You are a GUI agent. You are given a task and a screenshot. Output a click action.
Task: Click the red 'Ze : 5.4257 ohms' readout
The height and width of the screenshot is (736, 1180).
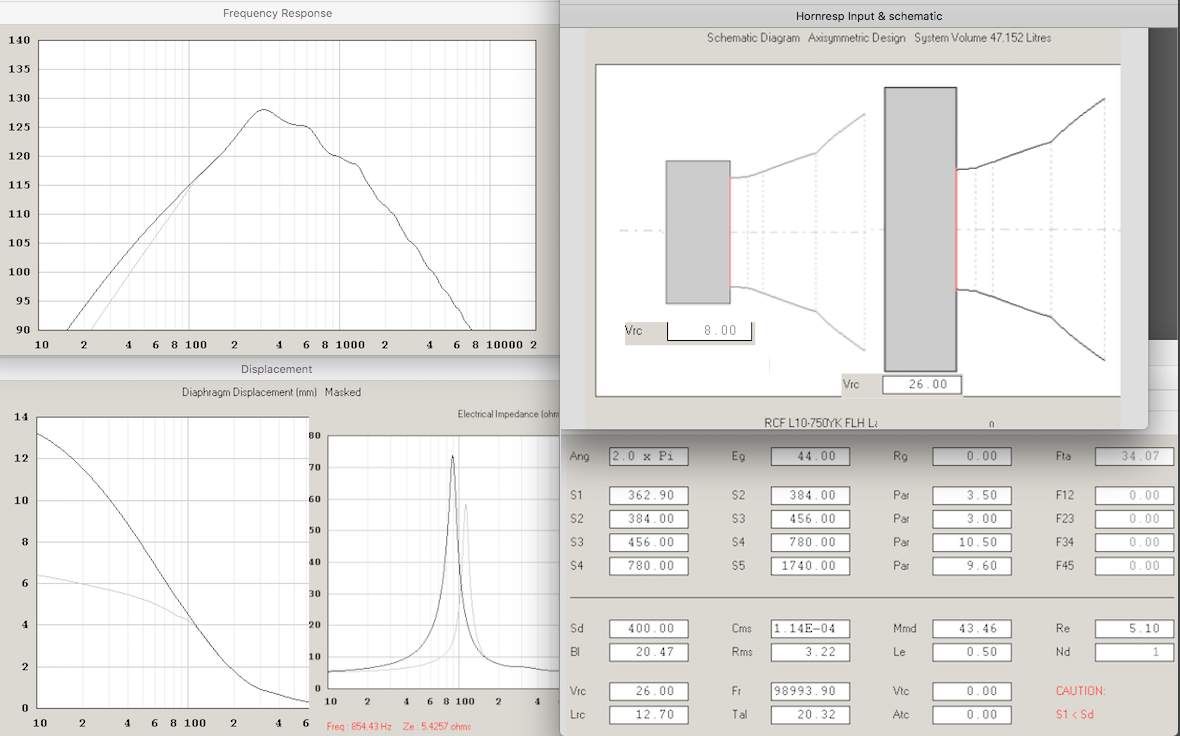(437, 727)
